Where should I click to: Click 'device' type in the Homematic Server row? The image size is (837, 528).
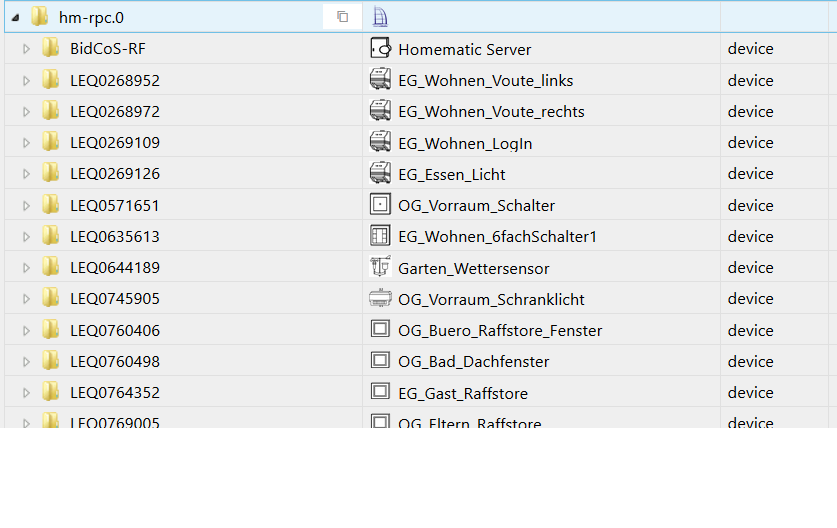[751, 49]
